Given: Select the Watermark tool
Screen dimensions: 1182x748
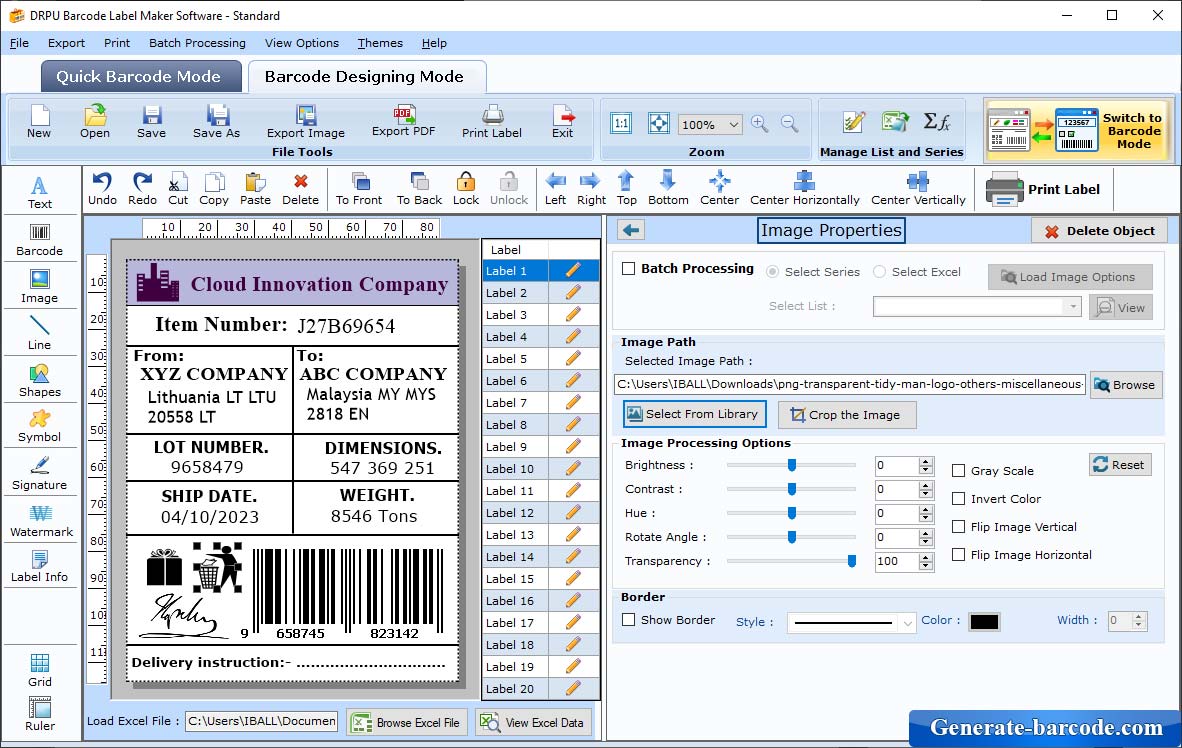Looking at the screenshot, I should [41, 520].
